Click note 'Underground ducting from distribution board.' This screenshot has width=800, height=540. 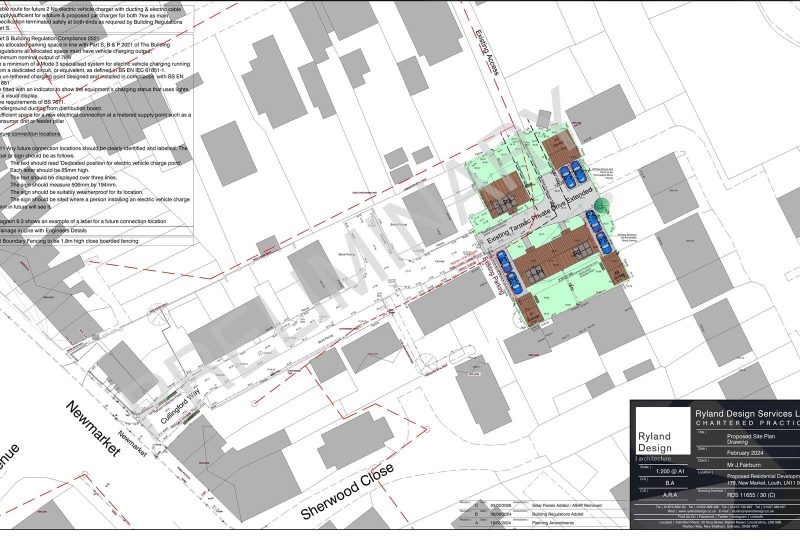51,108
